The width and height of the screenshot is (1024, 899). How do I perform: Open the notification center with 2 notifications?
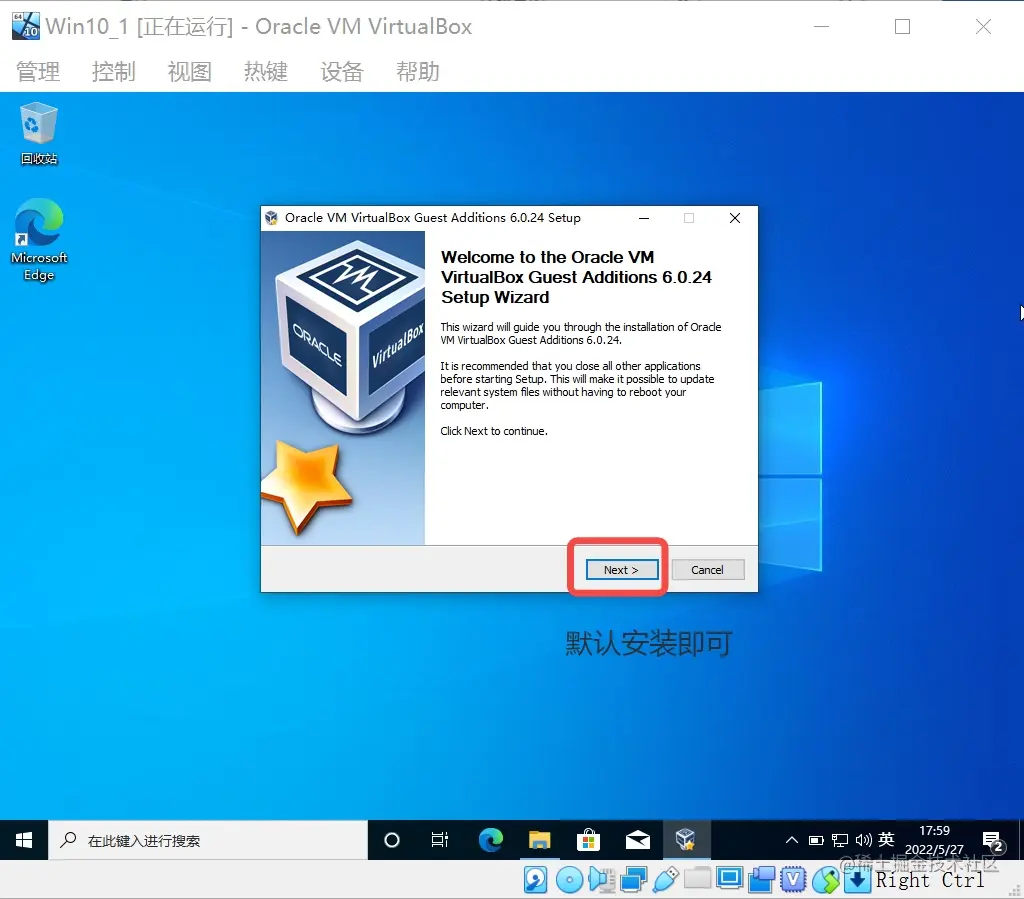click(993, 841)
